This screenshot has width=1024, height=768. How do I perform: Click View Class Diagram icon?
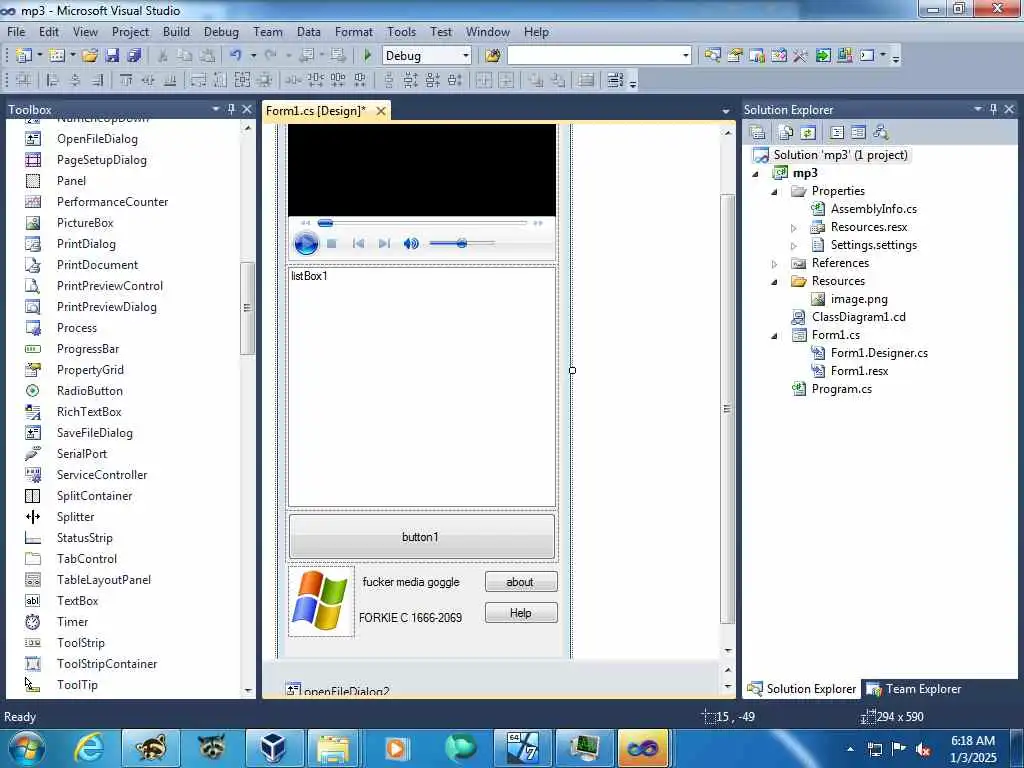(881, 133)
